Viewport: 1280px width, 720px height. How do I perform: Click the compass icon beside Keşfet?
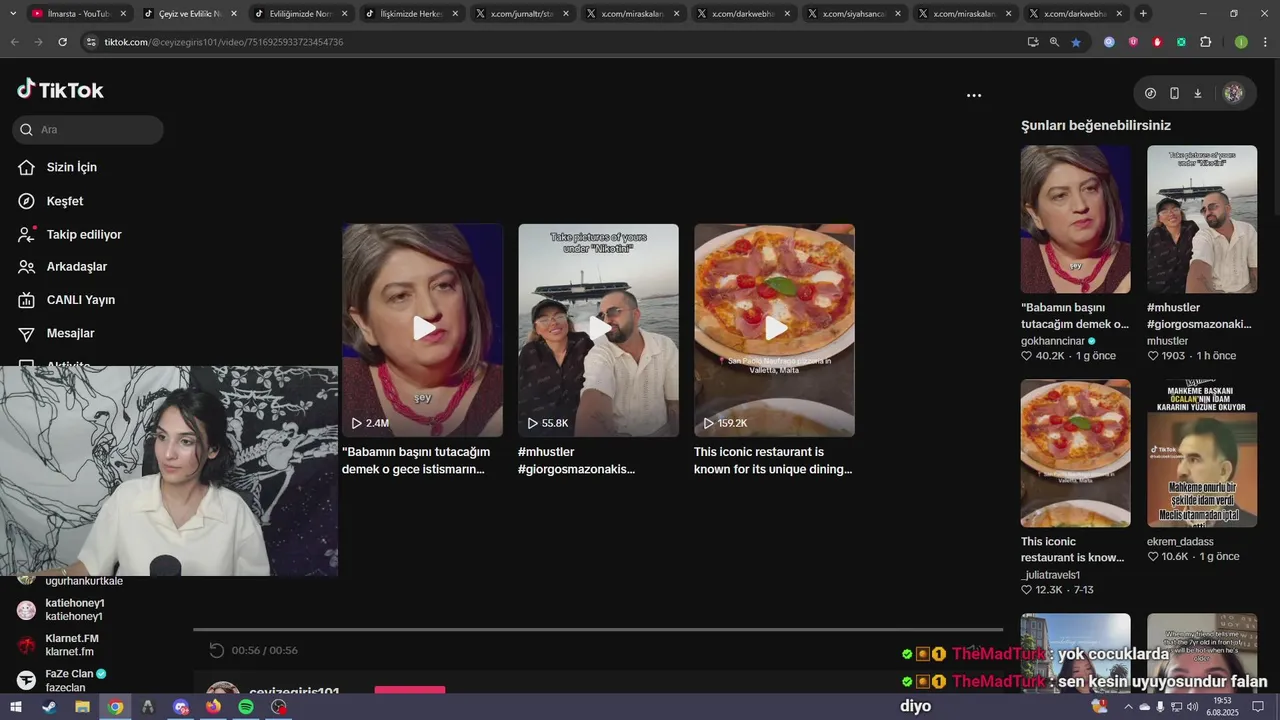(x=27, y=201)
